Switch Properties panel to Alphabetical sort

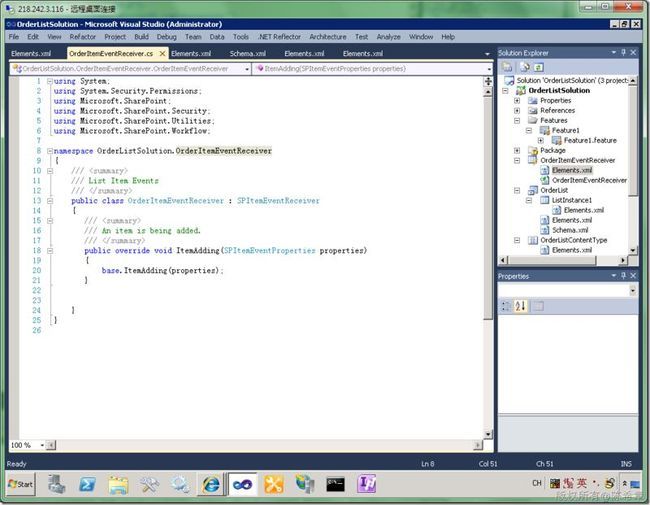click(520, 306)
